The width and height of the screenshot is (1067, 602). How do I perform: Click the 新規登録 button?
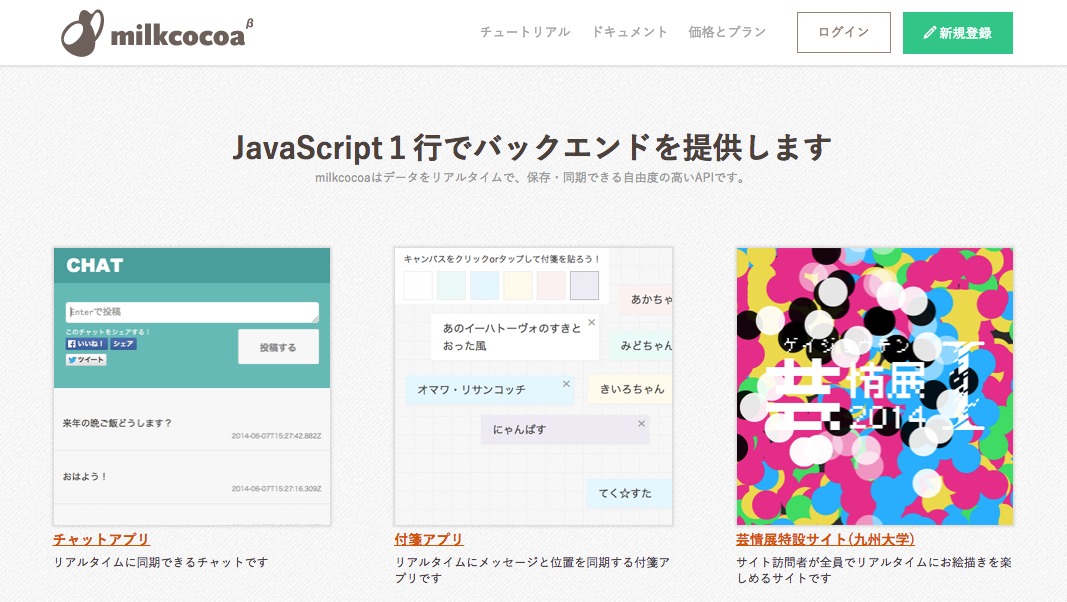(957, 33)
